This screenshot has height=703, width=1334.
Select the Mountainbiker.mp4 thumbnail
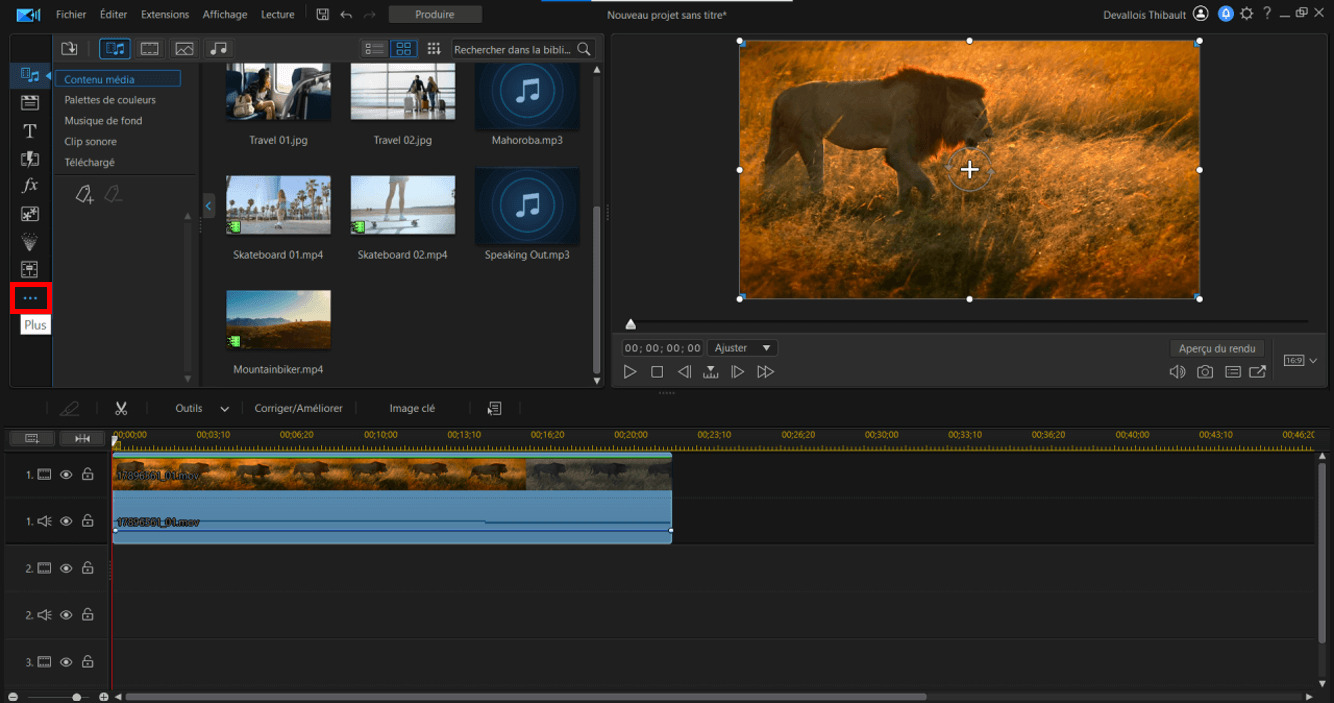[278, 320]
